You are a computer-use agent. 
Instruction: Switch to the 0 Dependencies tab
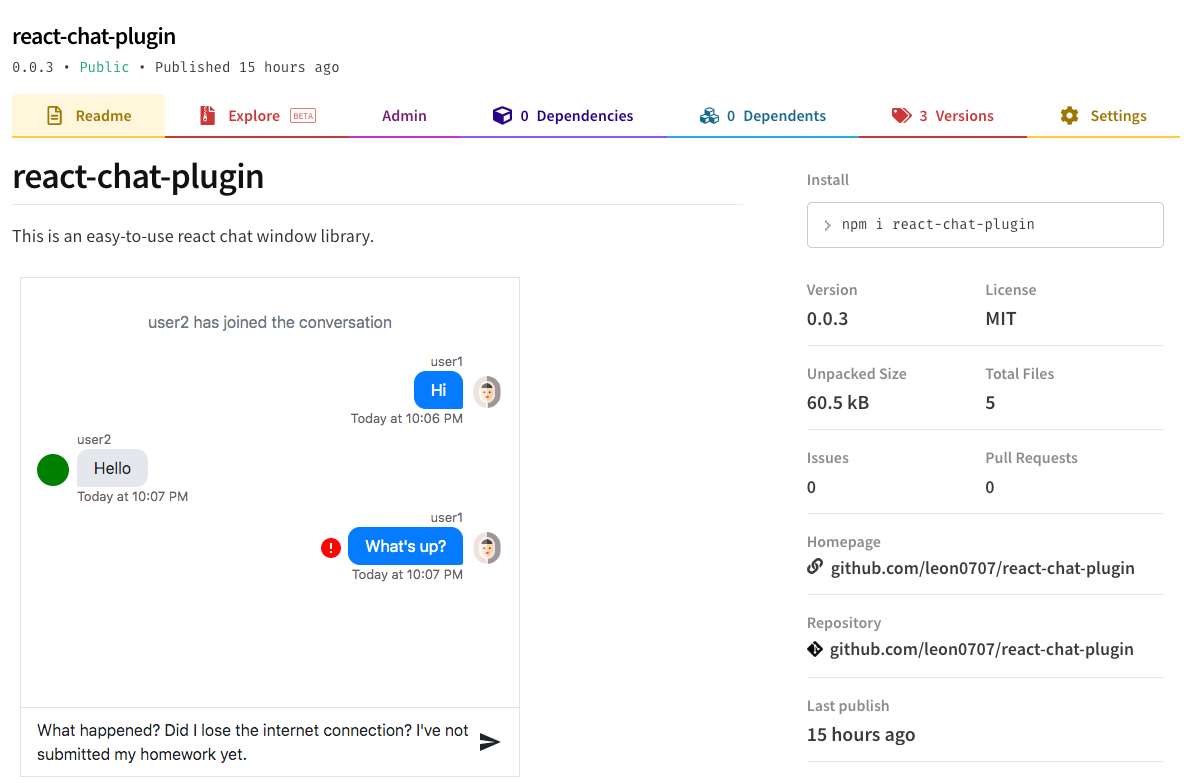click(563, 115)
